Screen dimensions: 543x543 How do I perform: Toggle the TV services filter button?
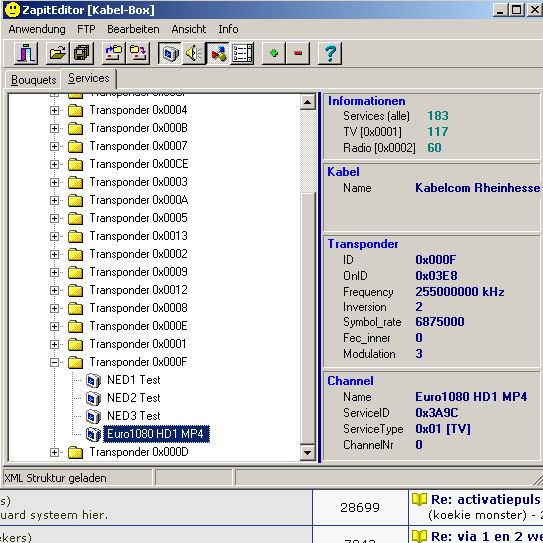pos(170,53)
